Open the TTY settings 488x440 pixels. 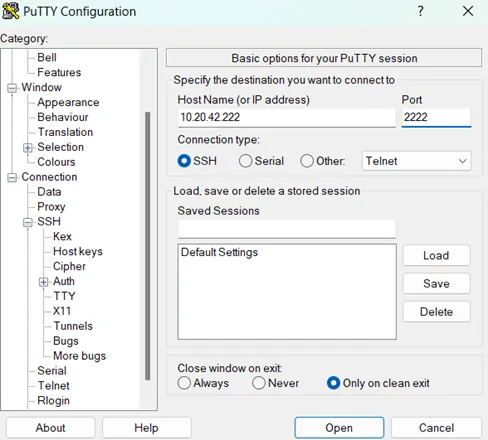[x=64, y=296]
